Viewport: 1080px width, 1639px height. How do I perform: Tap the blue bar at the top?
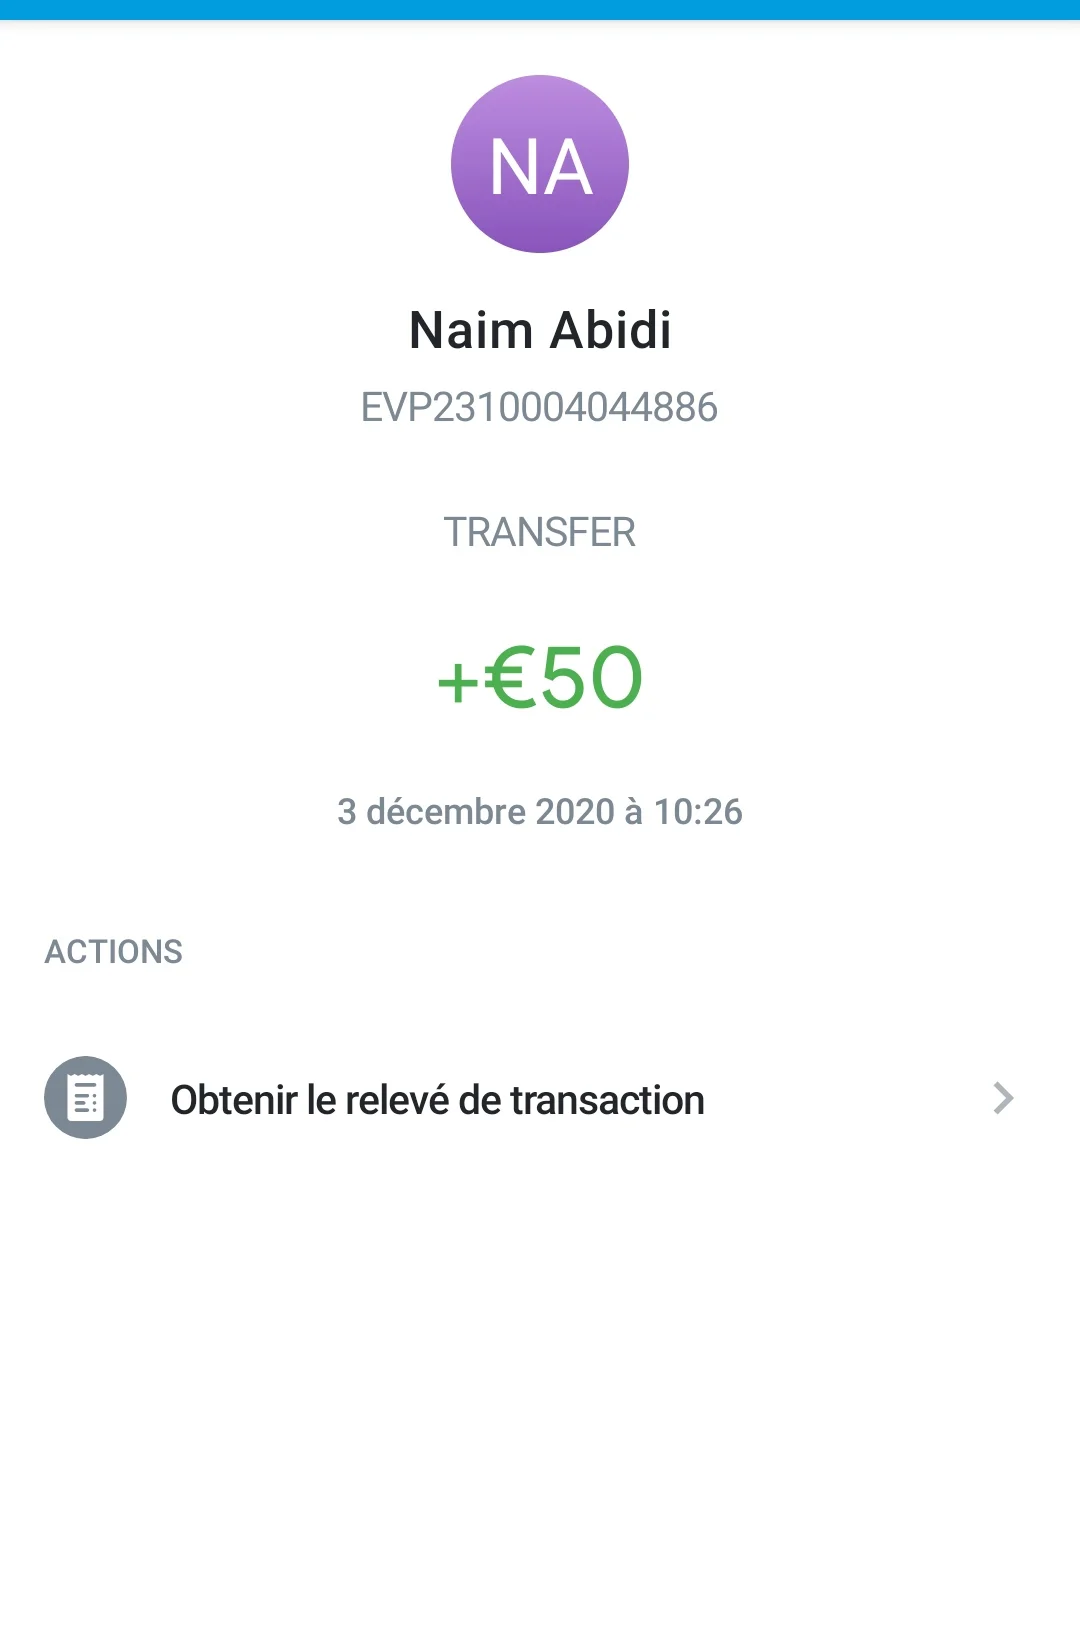pyautogui.click(x=540, y=9)
